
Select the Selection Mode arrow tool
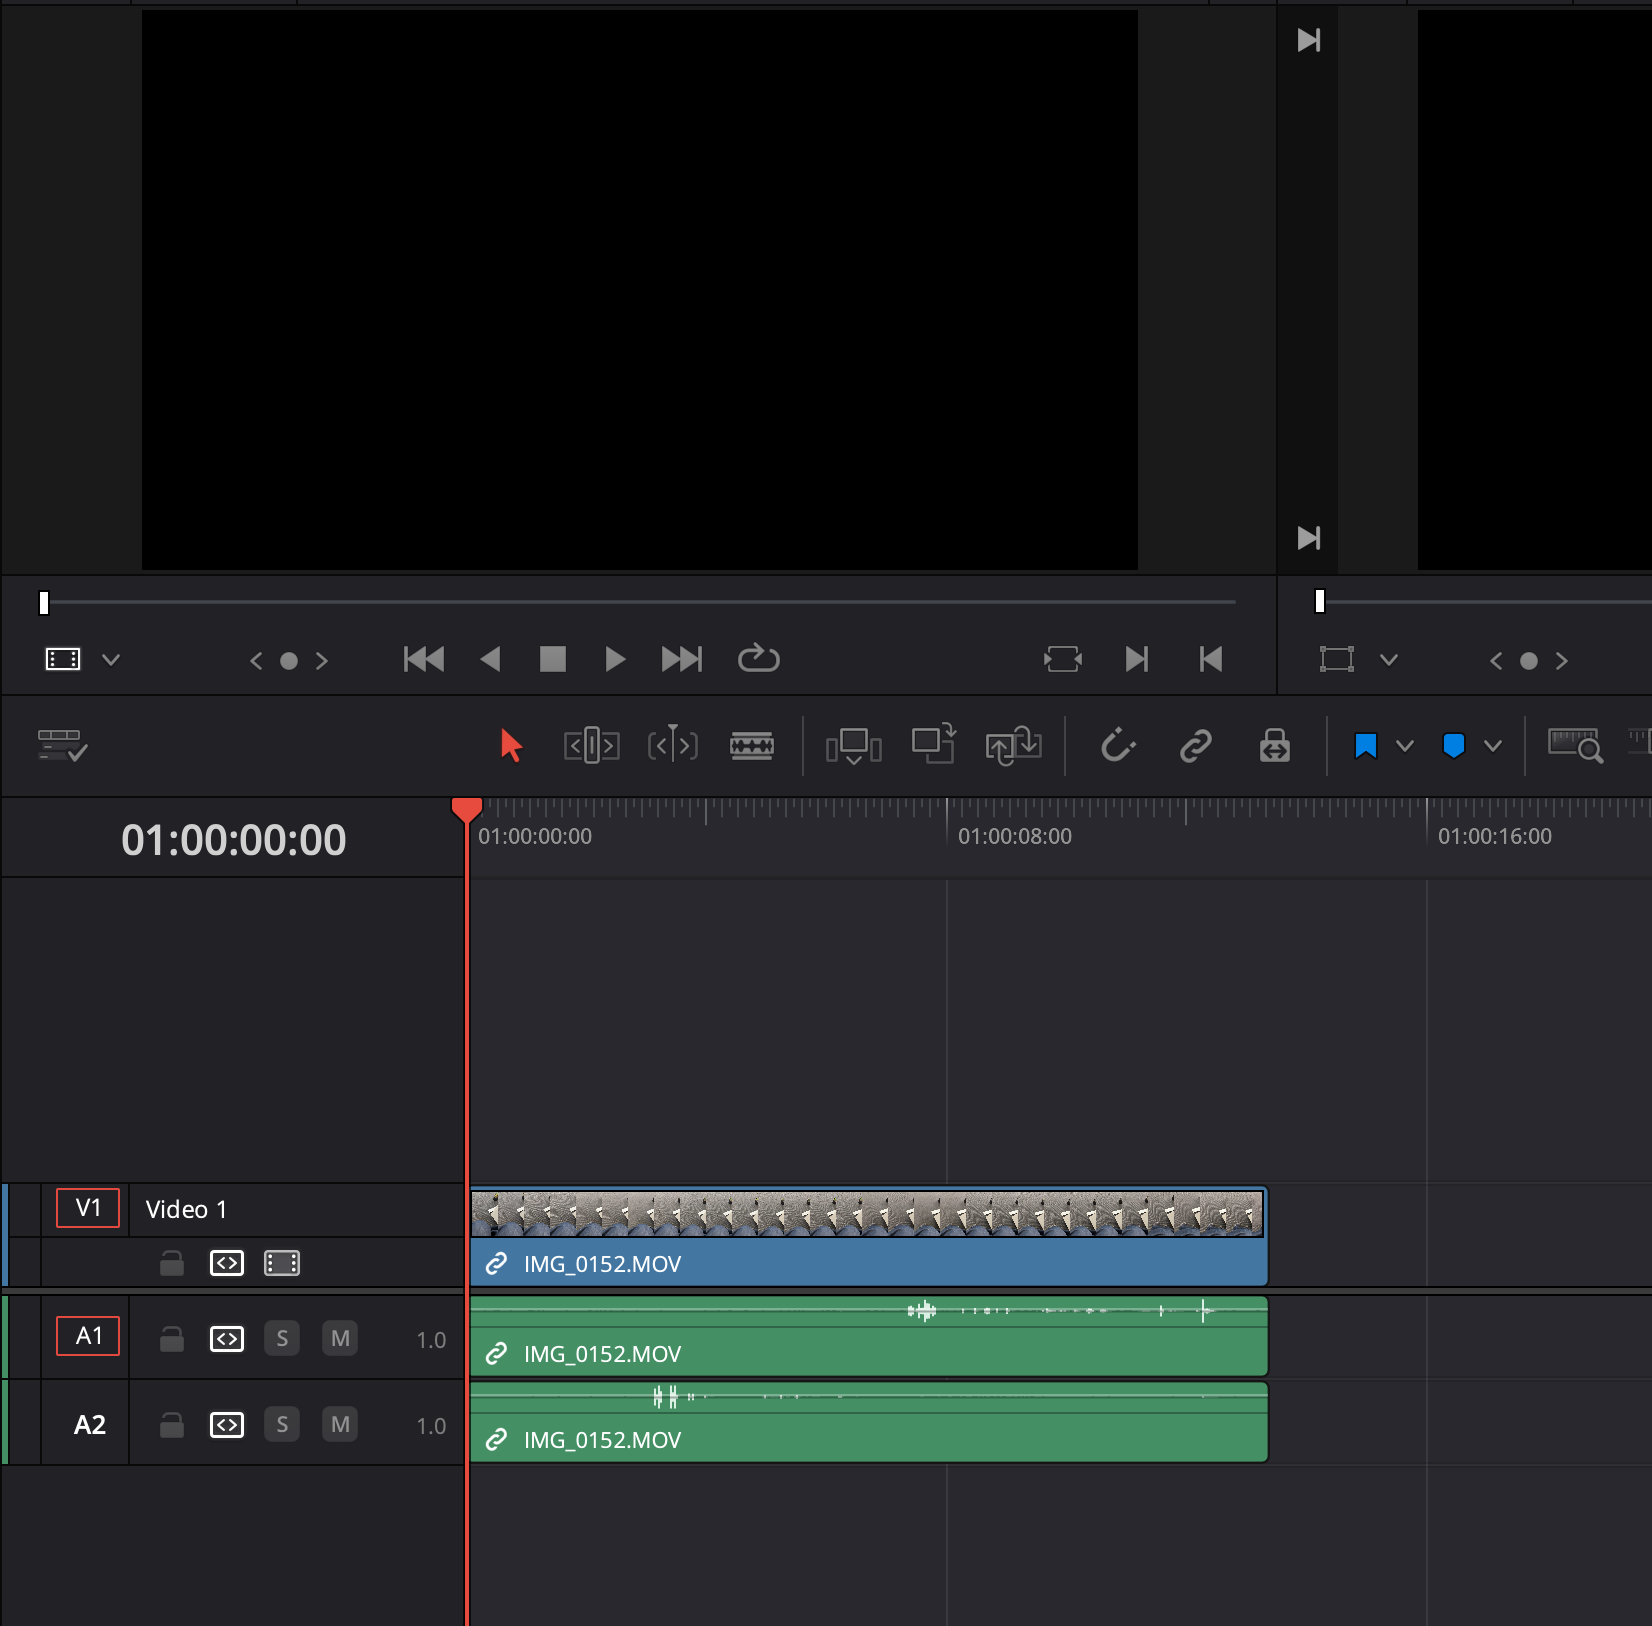click(x=511, y=746)
